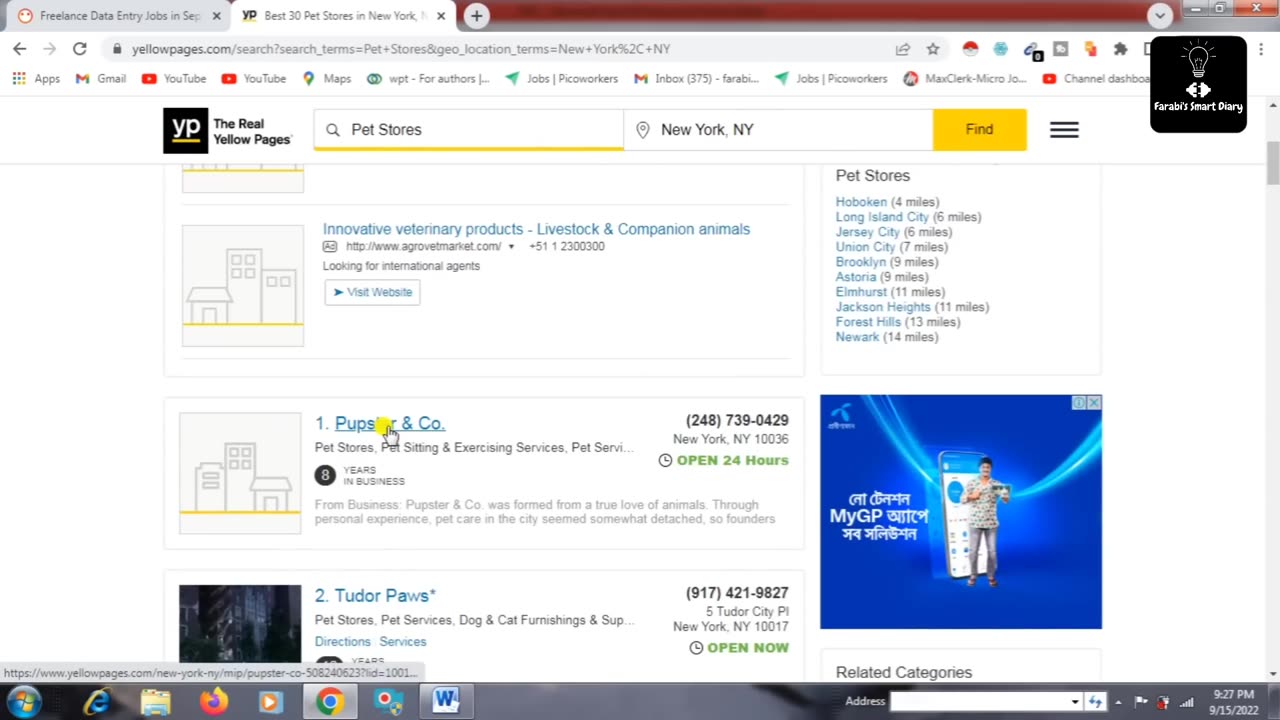The image size is (1280, 720).
Task: Open the wpt - For authors bookmark
Action: click(428, 78)
